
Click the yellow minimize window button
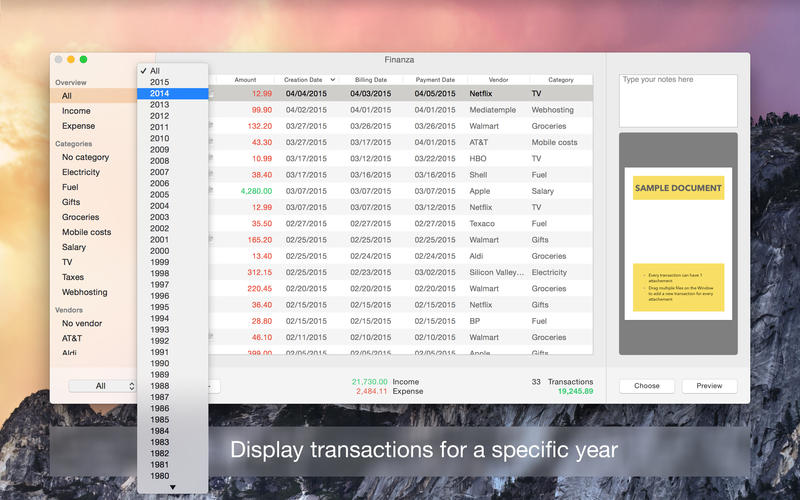click(71, 60)
